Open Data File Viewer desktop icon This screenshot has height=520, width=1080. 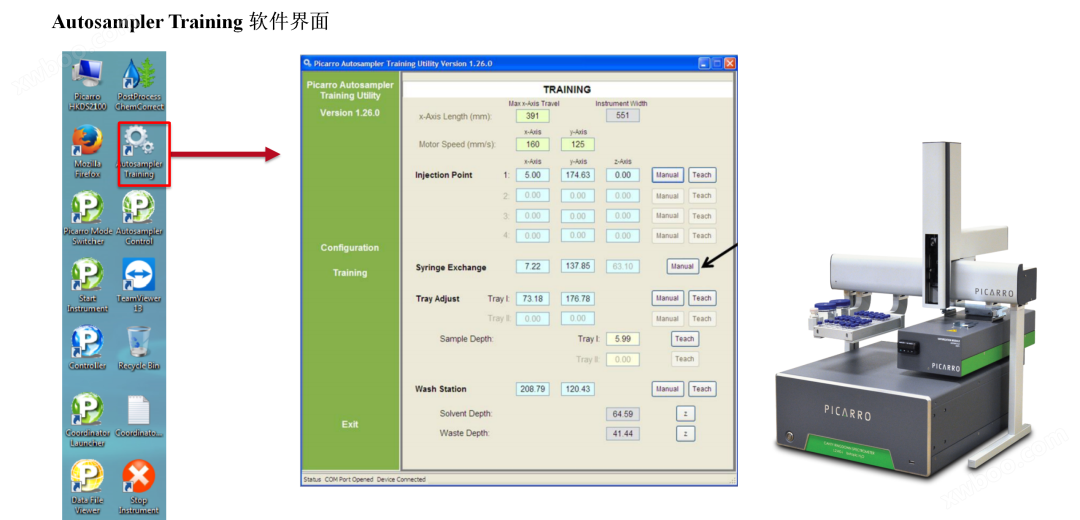coord(87,488)
